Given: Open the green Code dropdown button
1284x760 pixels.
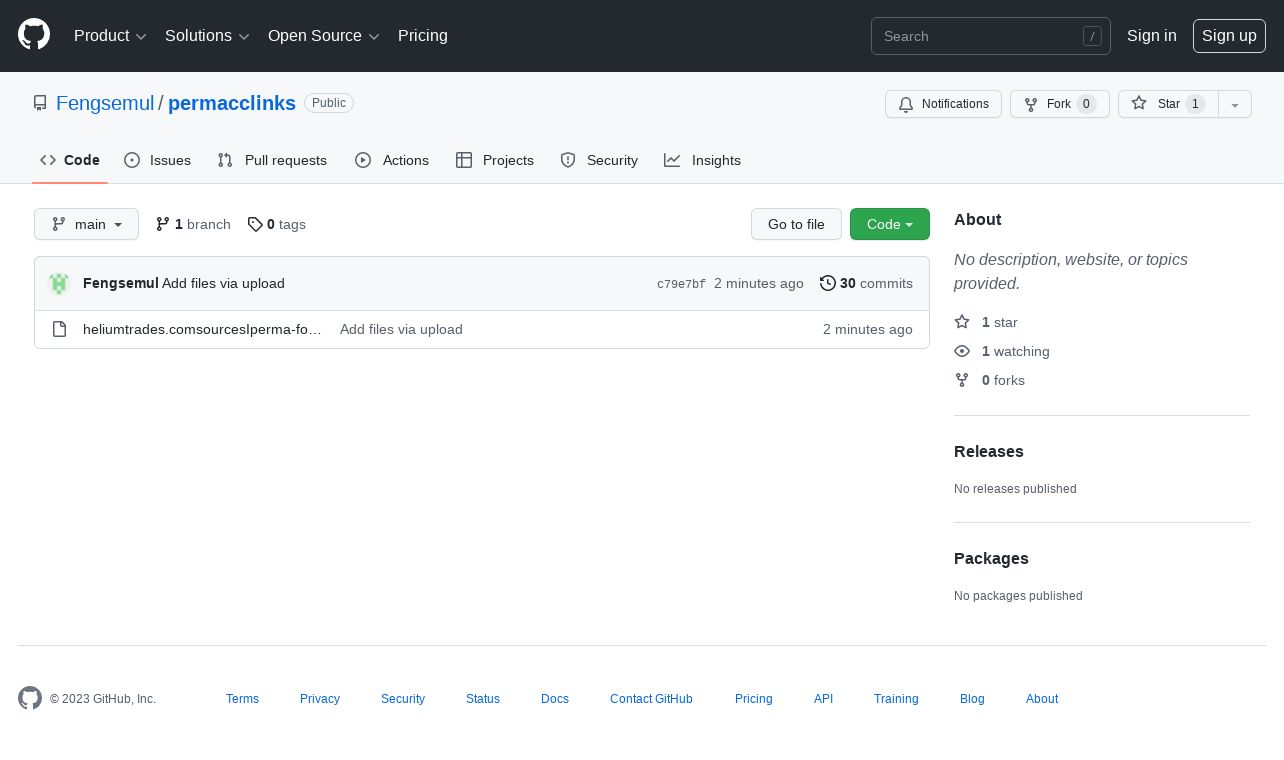Looking at the screenshot, I should coord(890,224).
